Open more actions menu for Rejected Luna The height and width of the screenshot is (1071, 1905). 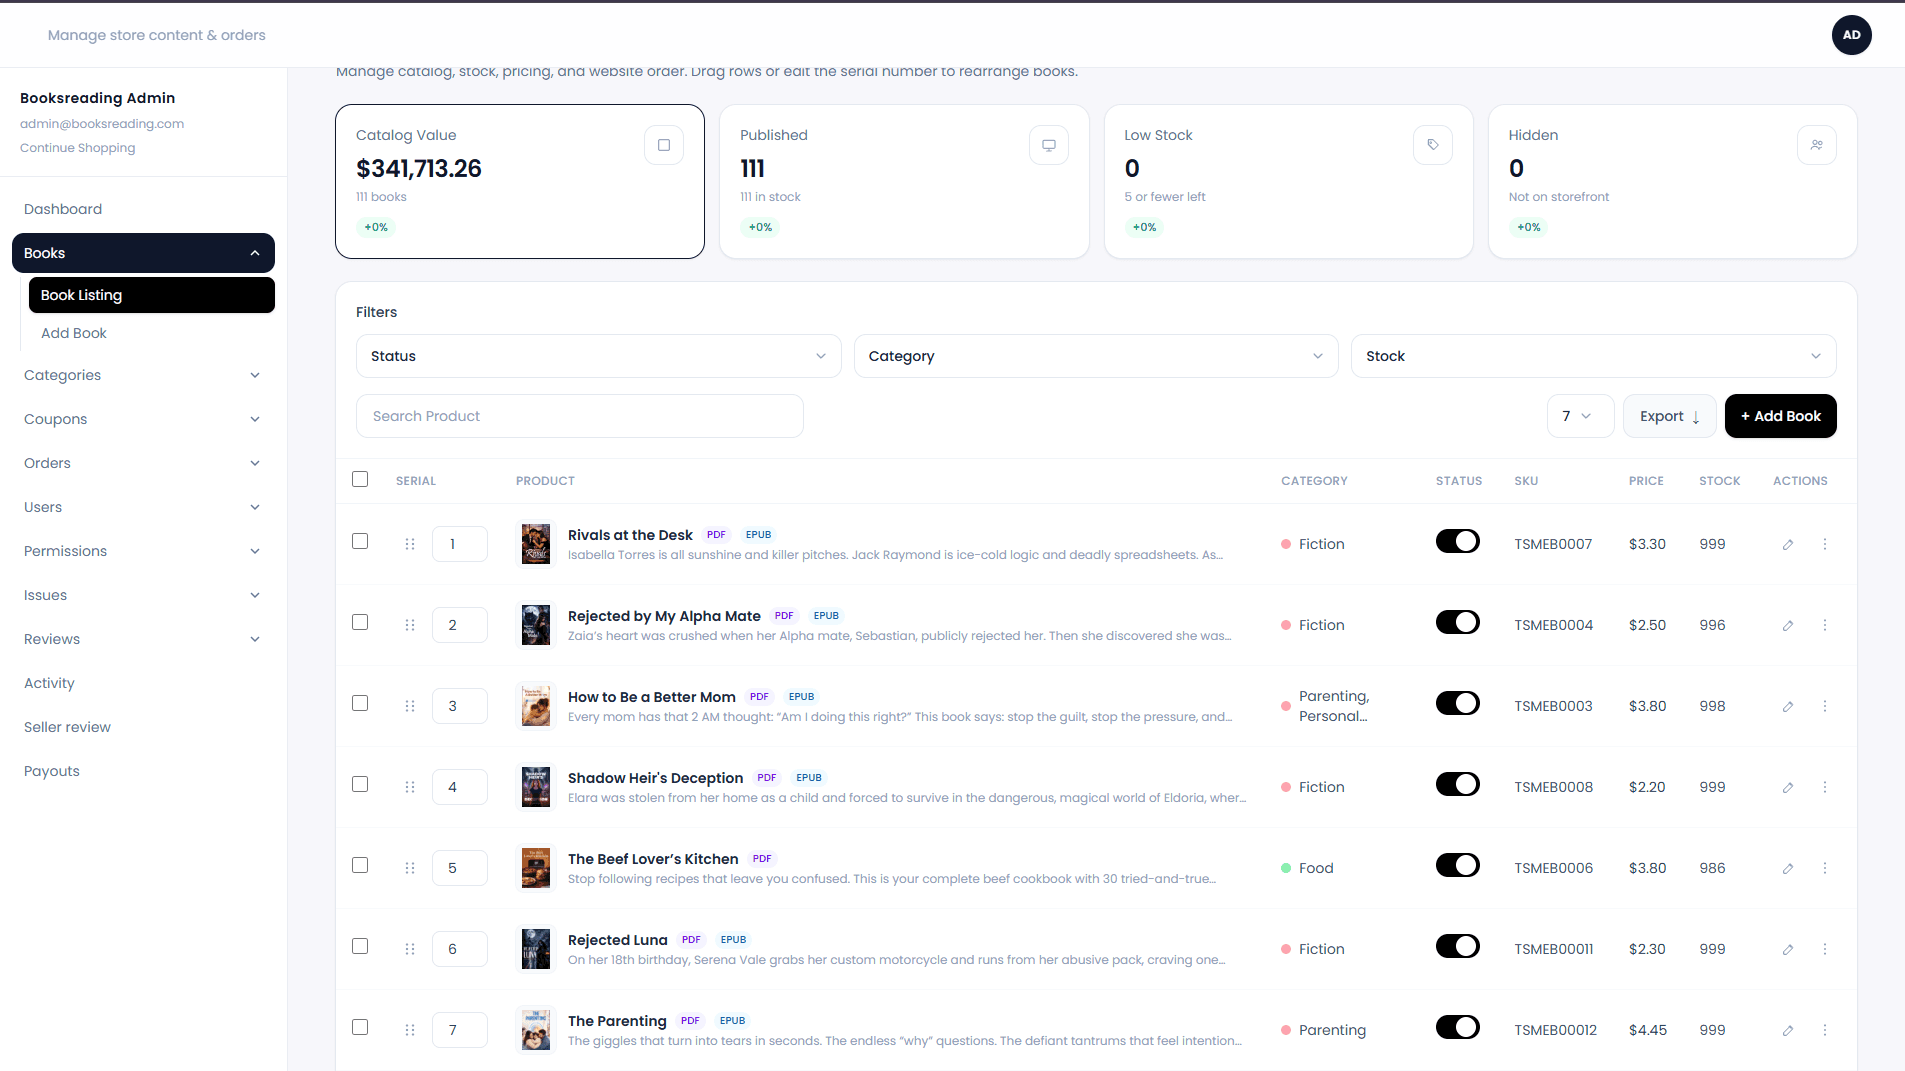point(1824,949)
